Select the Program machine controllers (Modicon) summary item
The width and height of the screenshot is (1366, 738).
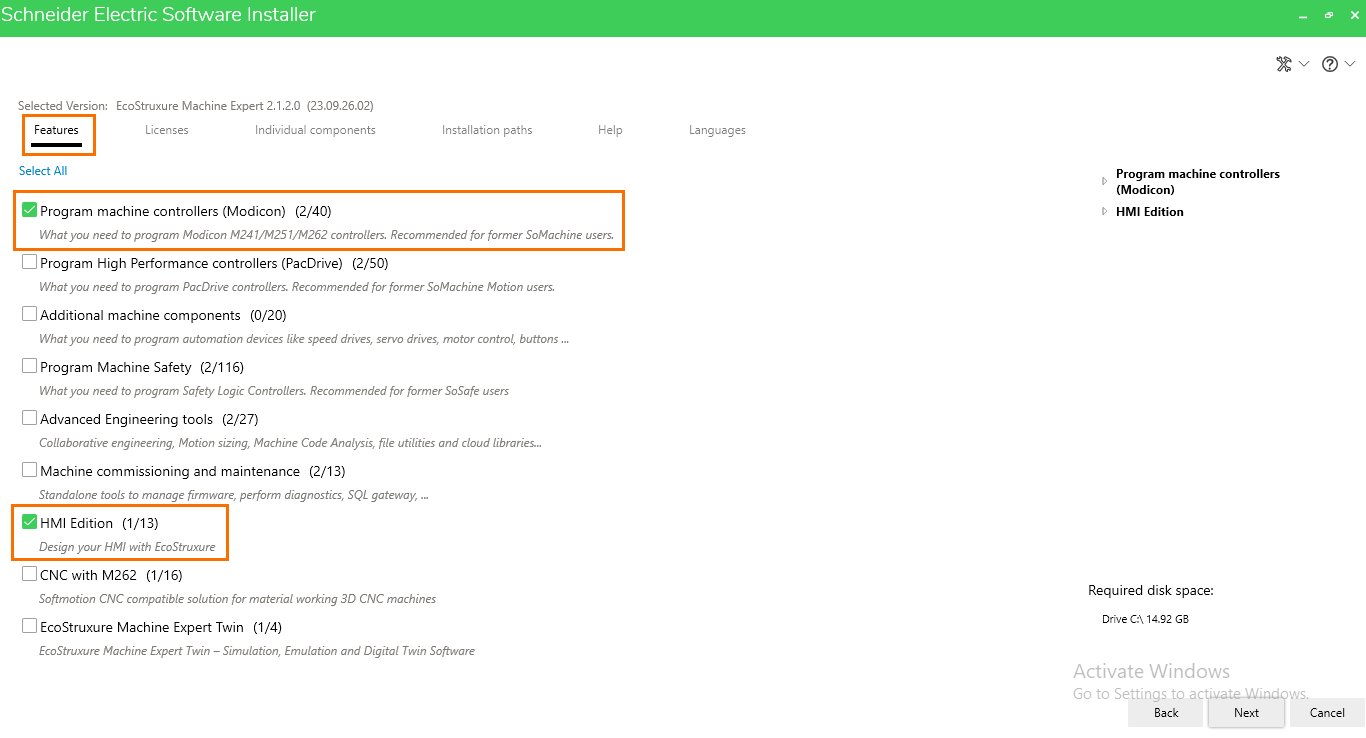pyautogui.click(x=1198, y=181)
